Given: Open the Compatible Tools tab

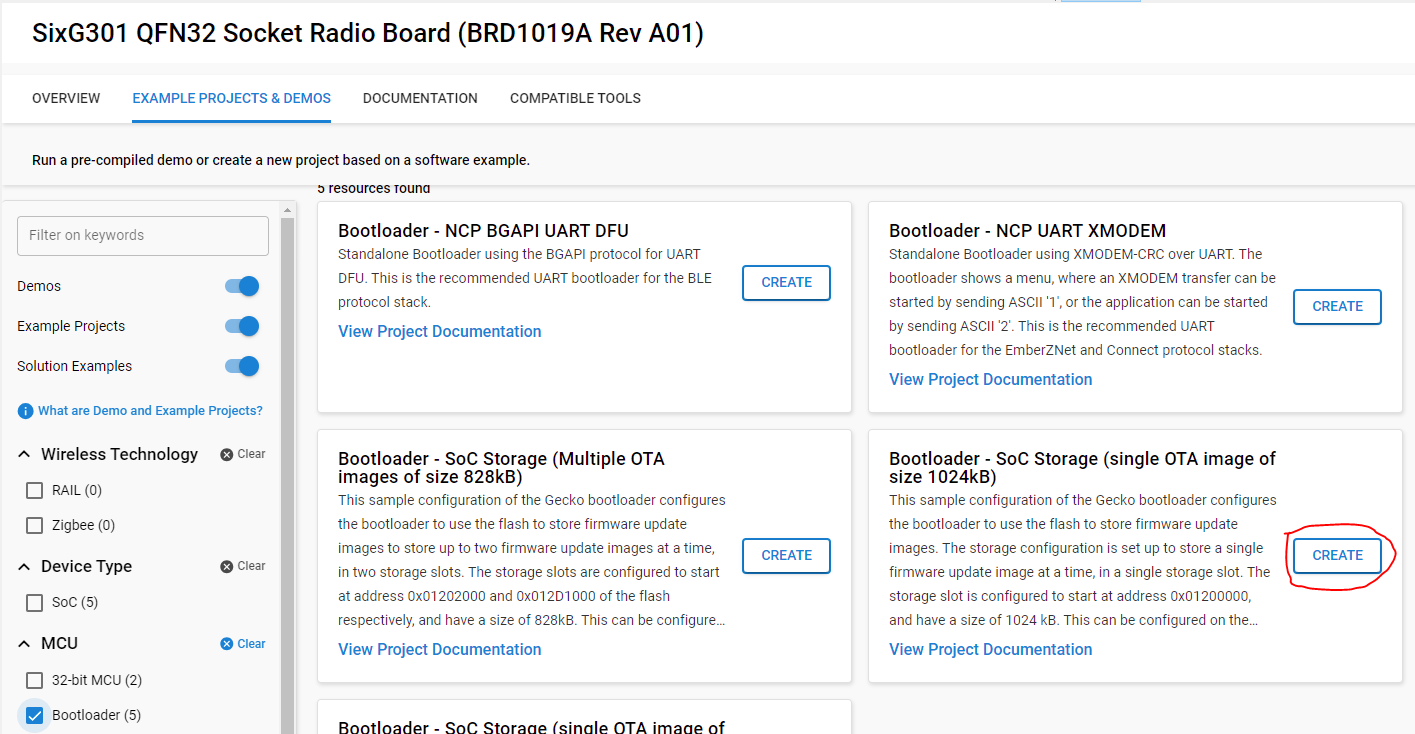Looking at the screenshot, I should (x=575, y=98).
